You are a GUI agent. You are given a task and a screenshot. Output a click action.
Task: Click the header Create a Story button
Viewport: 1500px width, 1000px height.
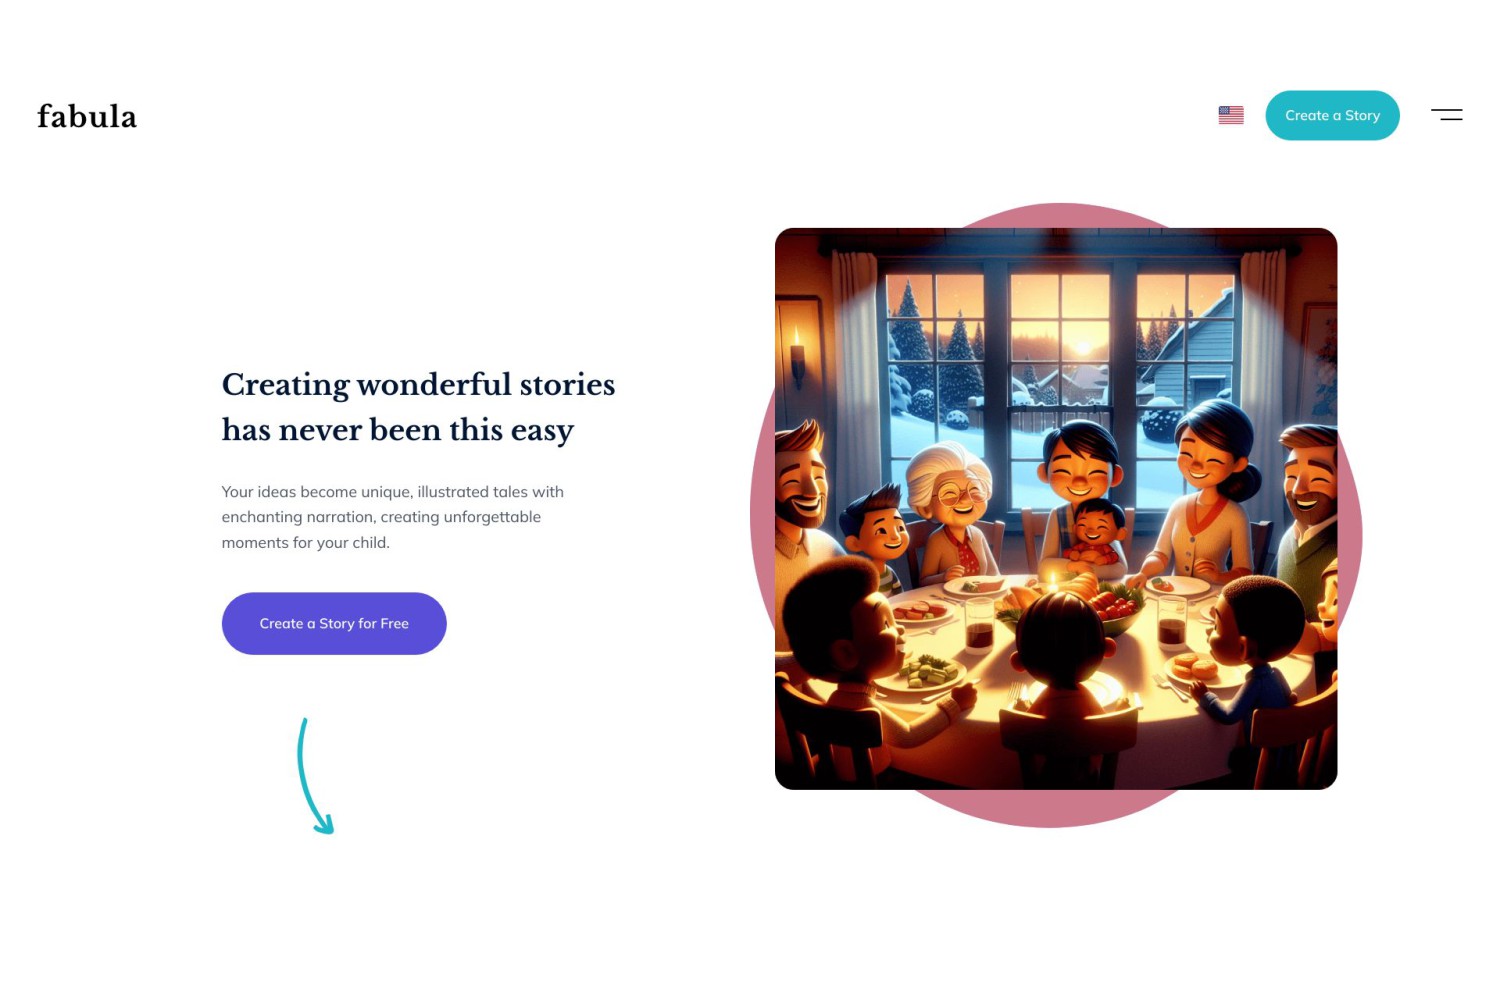coord(1332,115)
